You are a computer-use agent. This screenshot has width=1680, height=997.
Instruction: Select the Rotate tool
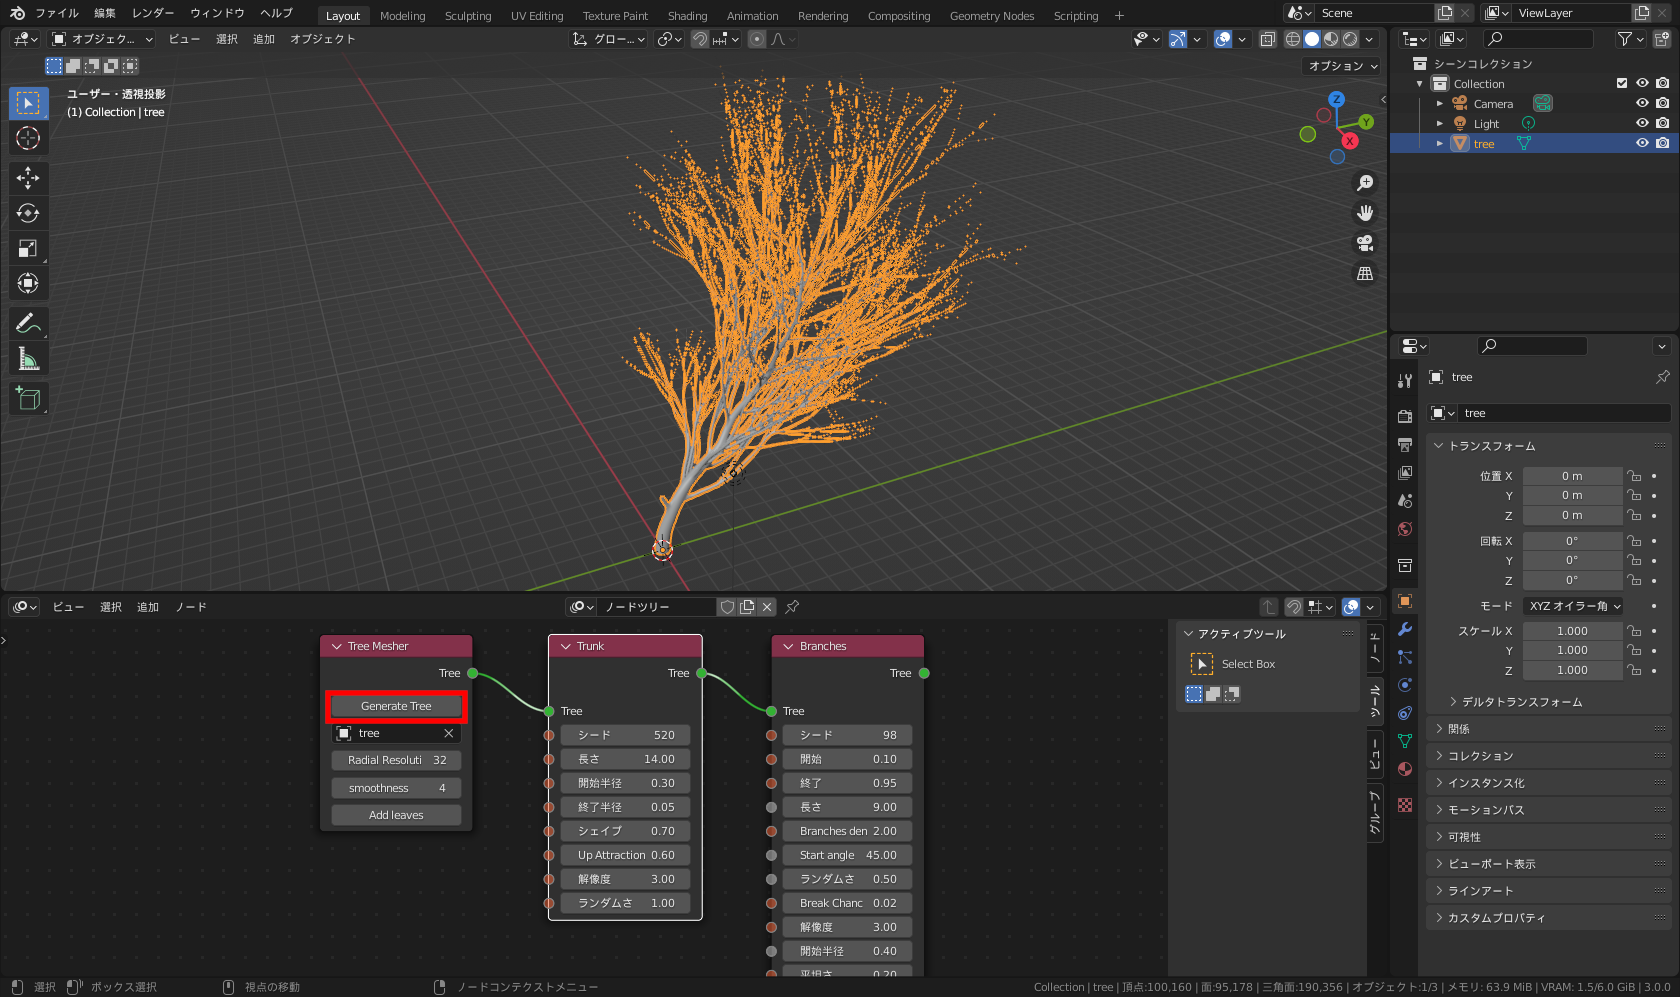(x=28, y=212)
